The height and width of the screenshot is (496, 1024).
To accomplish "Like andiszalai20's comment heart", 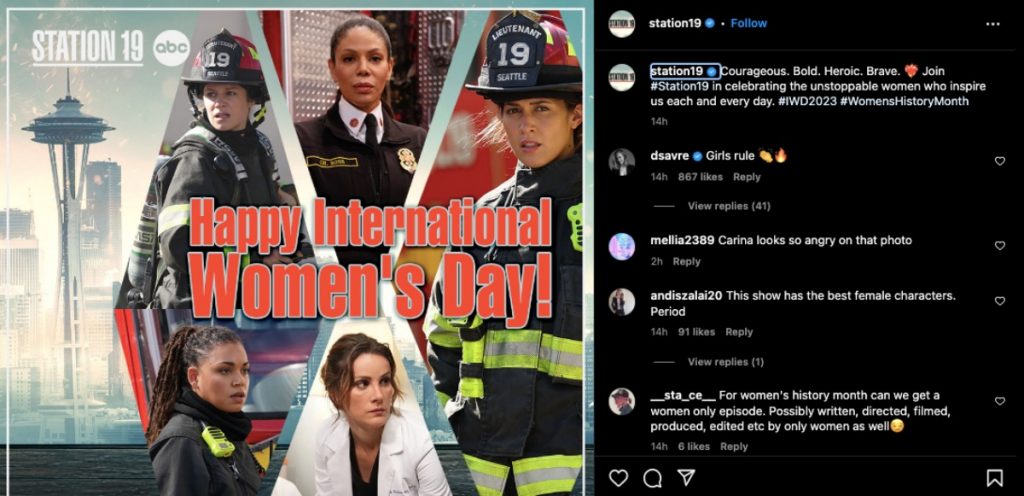I will [x=999, y=301].
